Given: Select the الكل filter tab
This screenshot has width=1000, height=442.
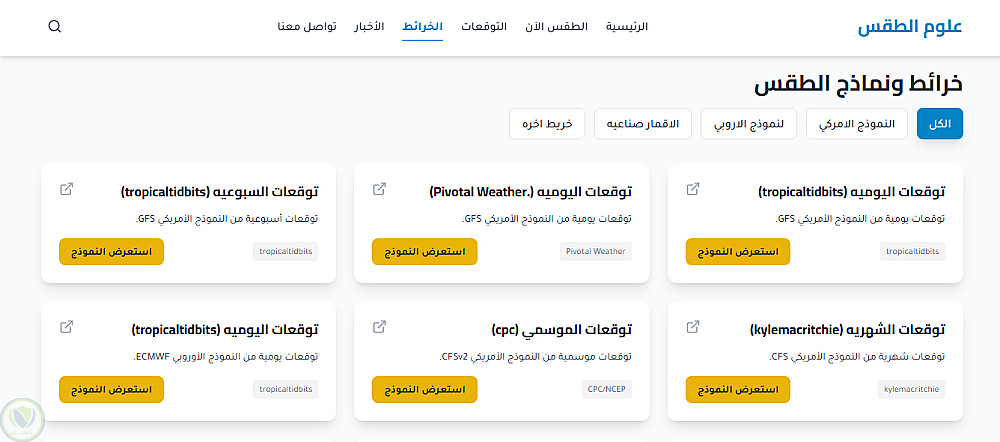Looking at the screenshot, I should [939, 124].
